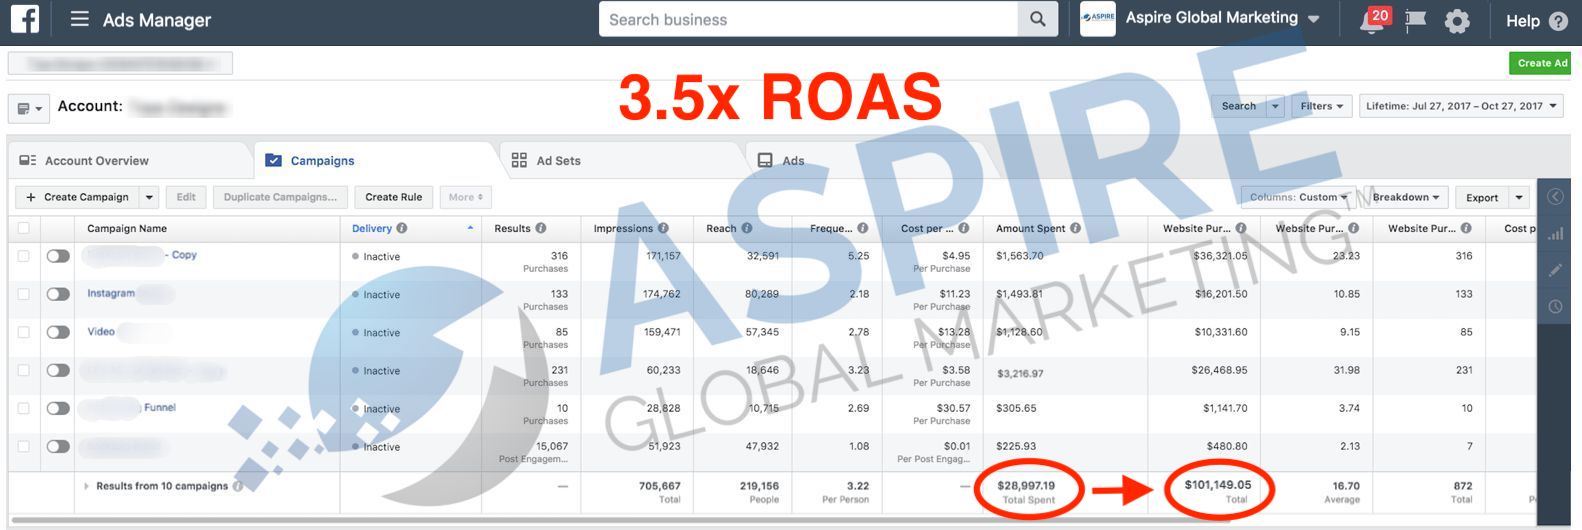Check the box for the Instagram campaign row
Image resolution: width=1582 pixels, height=530 pixels.
[x=23, y=294]
